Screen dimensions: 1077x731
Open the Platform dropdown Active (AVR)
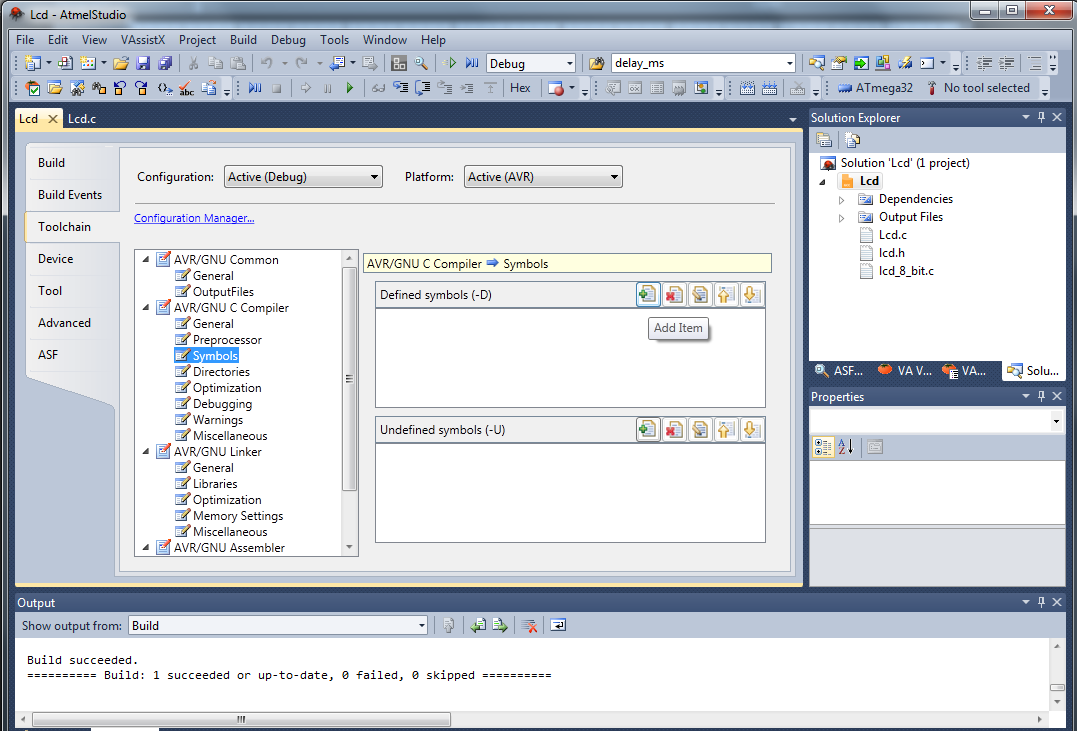(x=543, y=177)
